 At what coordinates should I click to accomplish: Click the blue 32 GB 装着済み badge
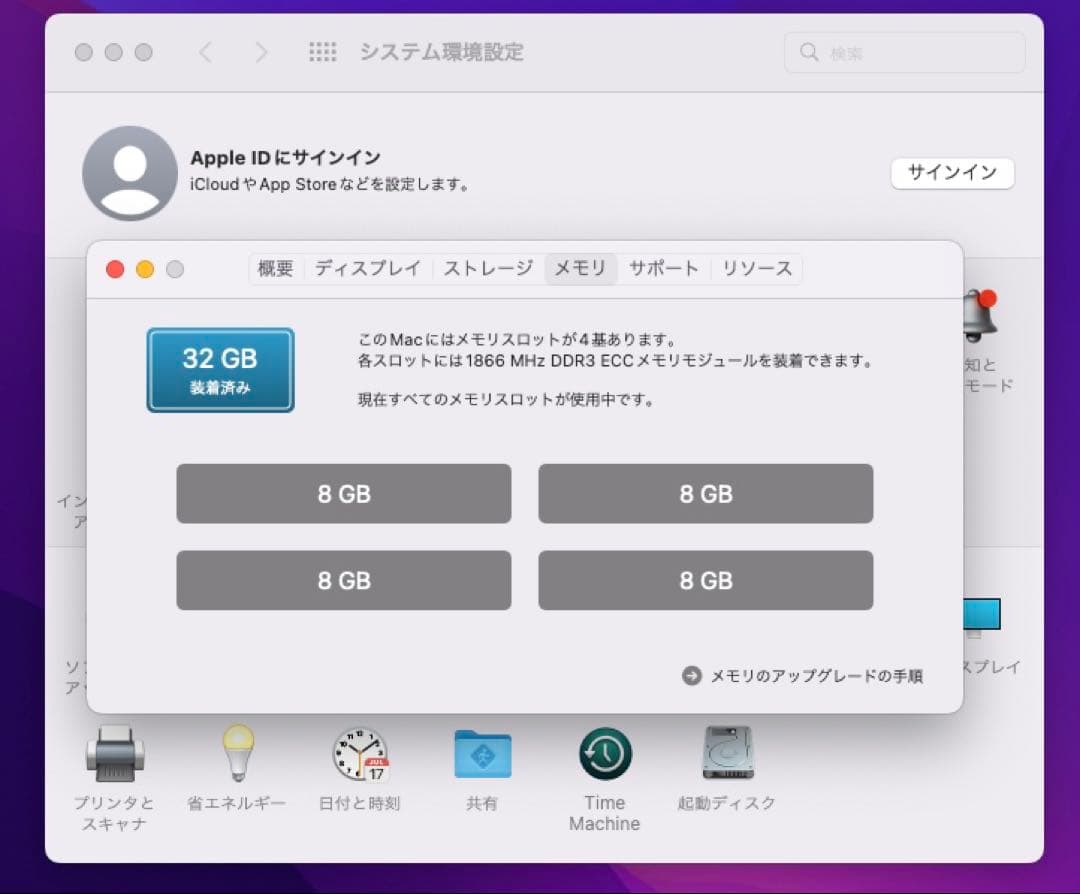tap(220, 370)
